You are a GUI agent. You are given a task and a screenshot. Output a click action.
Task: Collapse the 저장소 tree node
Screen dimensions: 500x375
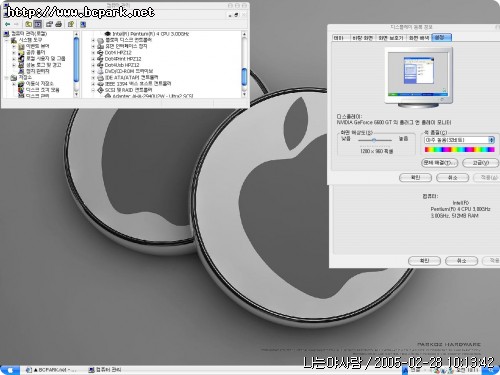7,78
